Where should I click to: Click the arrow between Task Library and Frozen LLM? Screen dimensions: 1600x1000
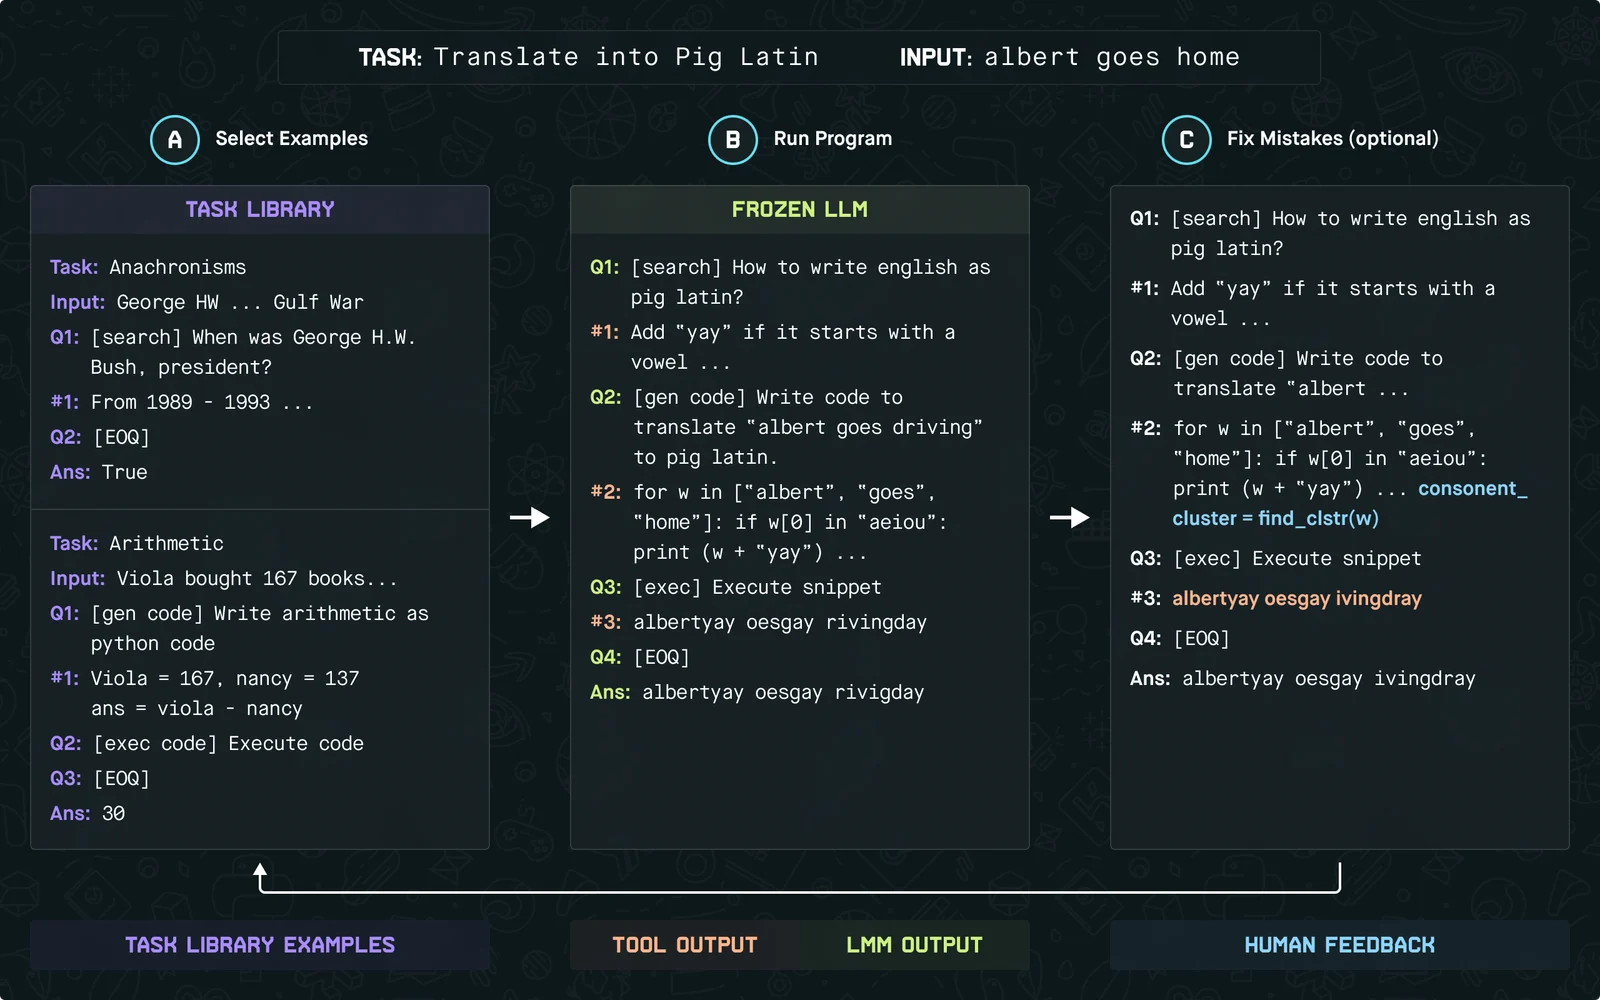pyautogui.click(x=530, y=517)
